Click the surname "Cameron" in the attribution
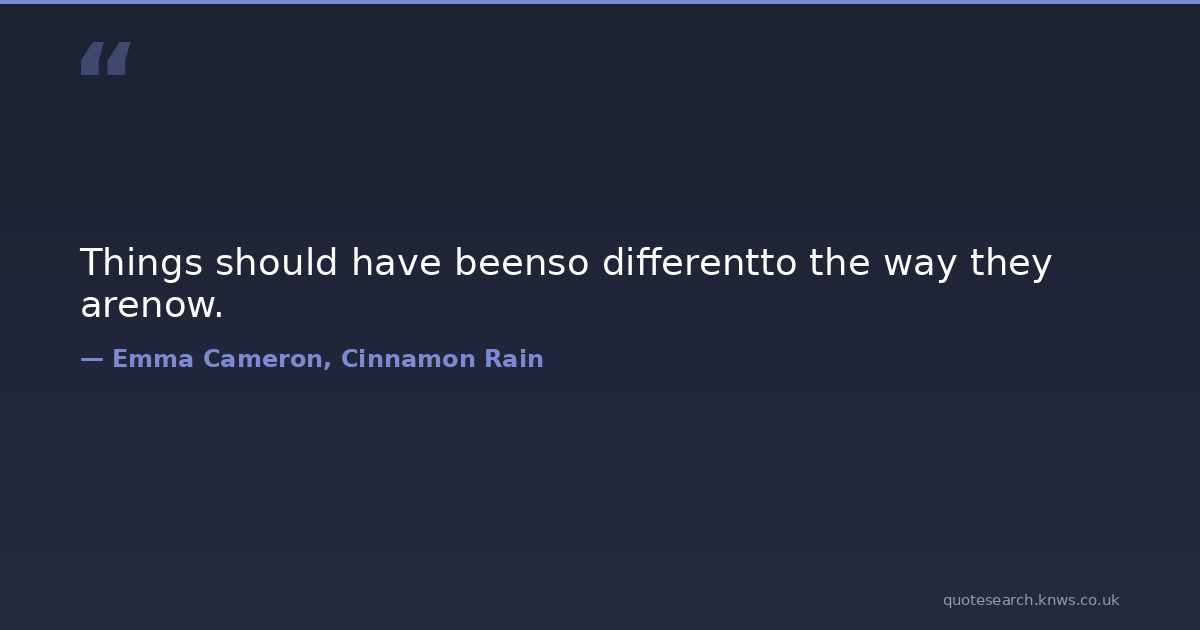This screenshot has height=630, width=1200. click(267, 359)
